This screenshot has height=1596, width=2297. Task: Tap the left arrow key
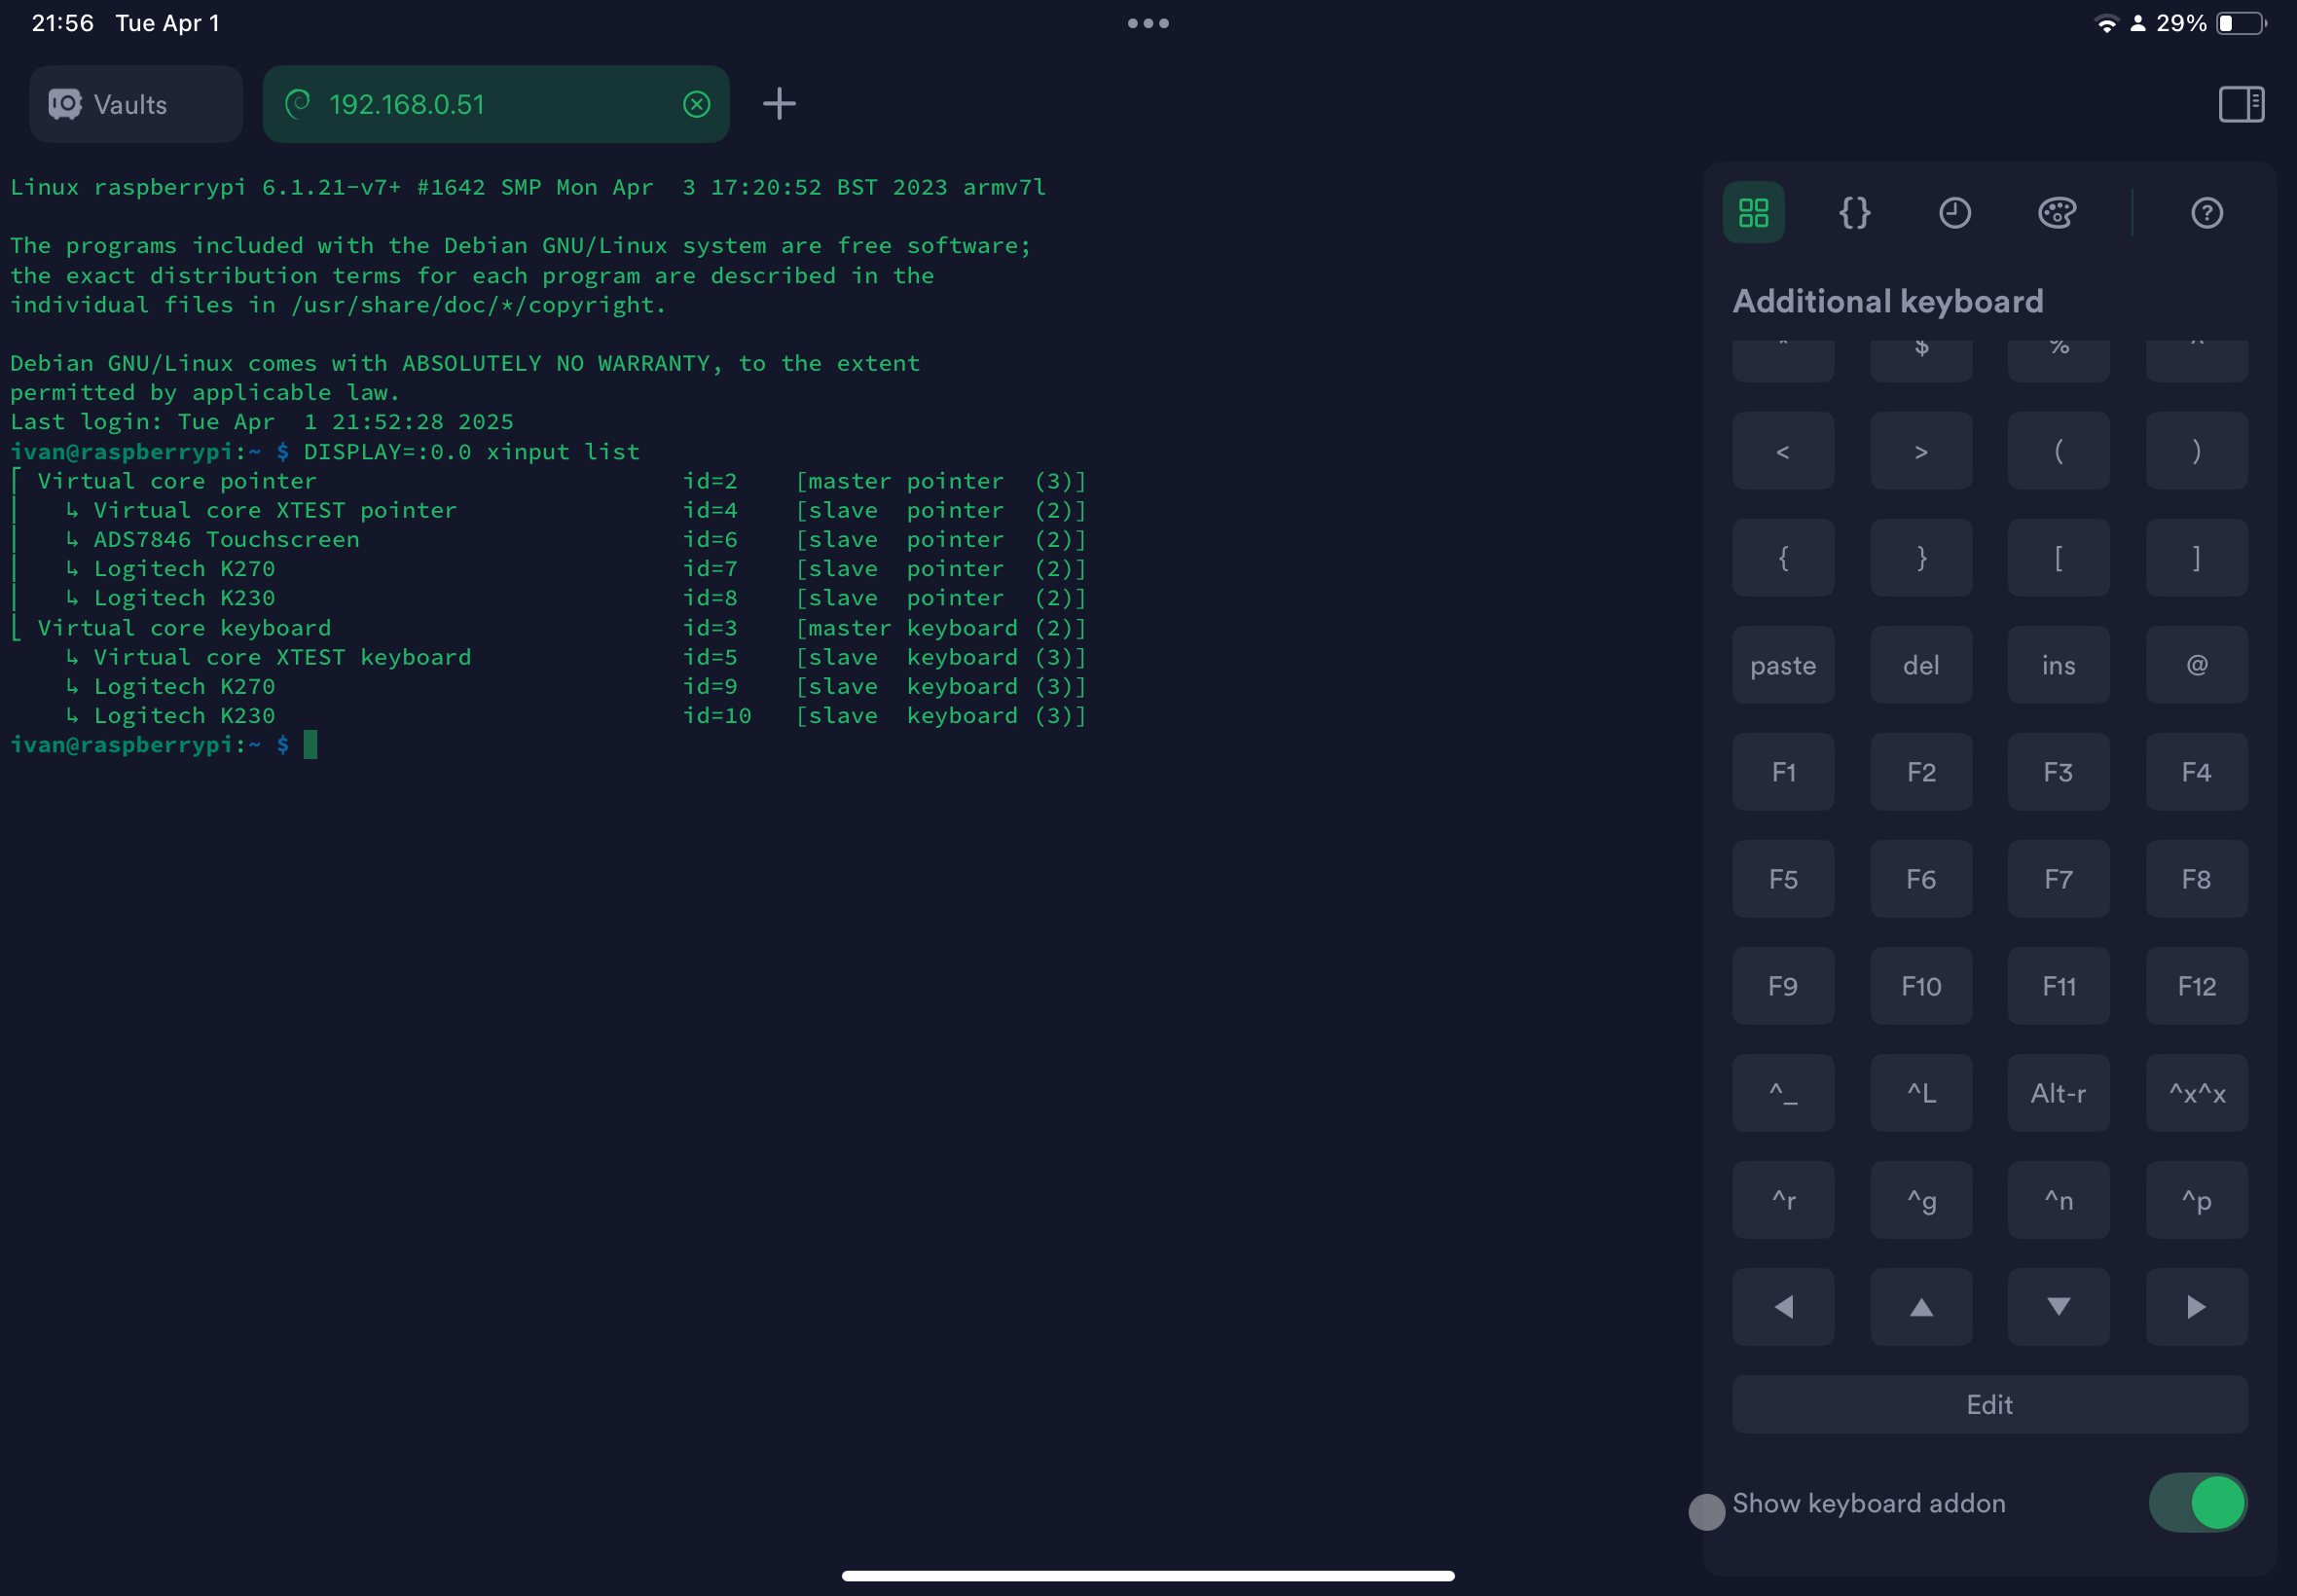(x=1783, y=1307)
